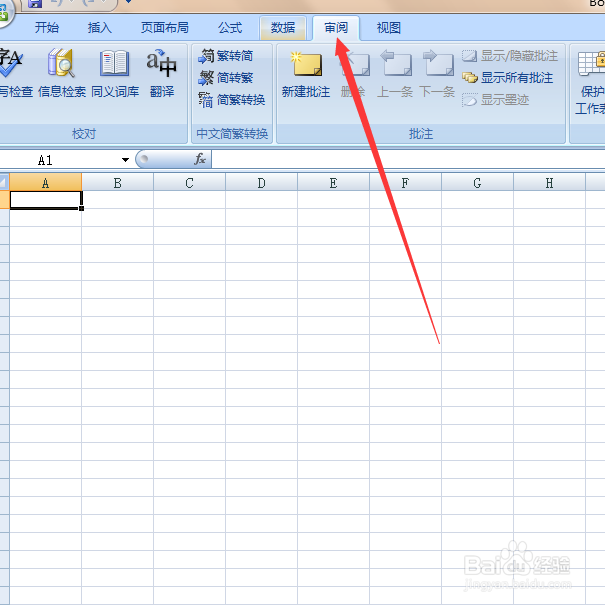Viewport: 605px width, 605px height.
Task: Run the spelling check tool
Action: 15,73
